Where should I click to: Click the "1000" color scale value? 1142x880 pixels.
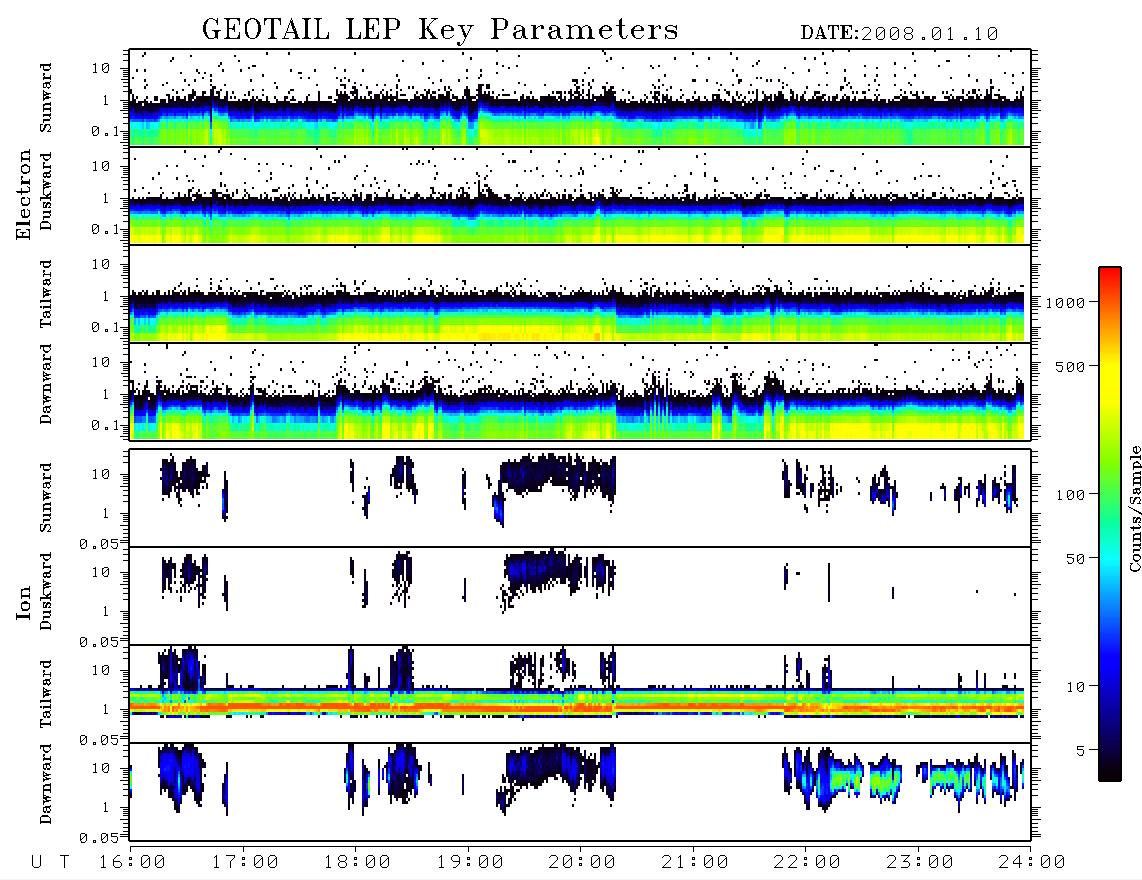coord(1066,303)
